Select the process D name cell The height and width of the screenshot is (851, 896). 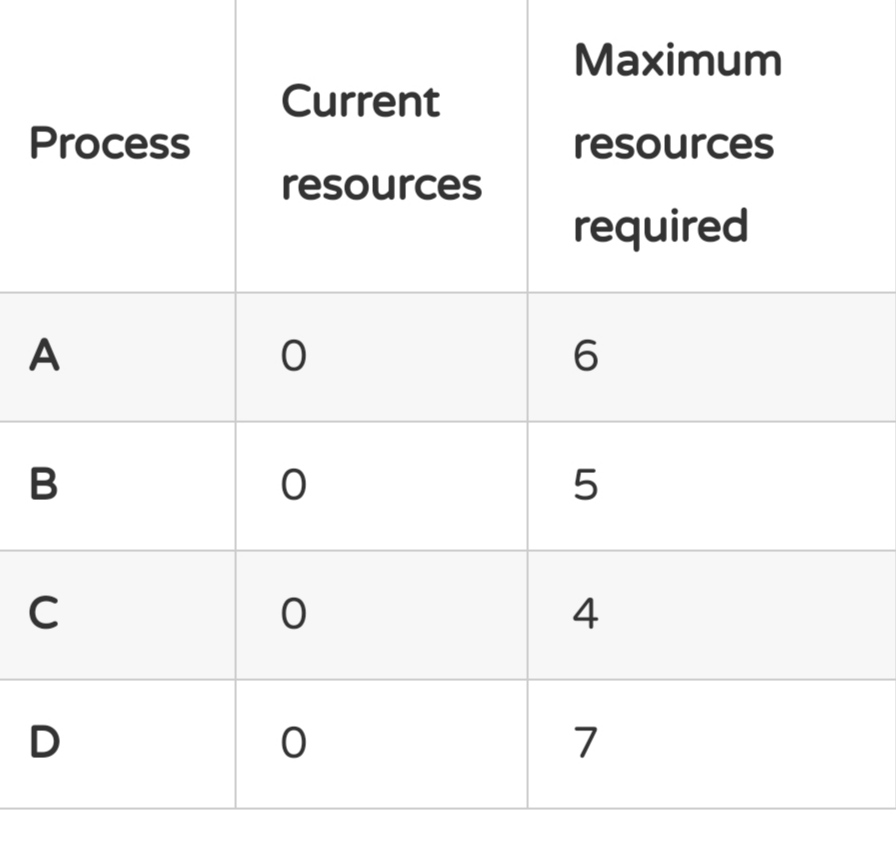point(45,743)
